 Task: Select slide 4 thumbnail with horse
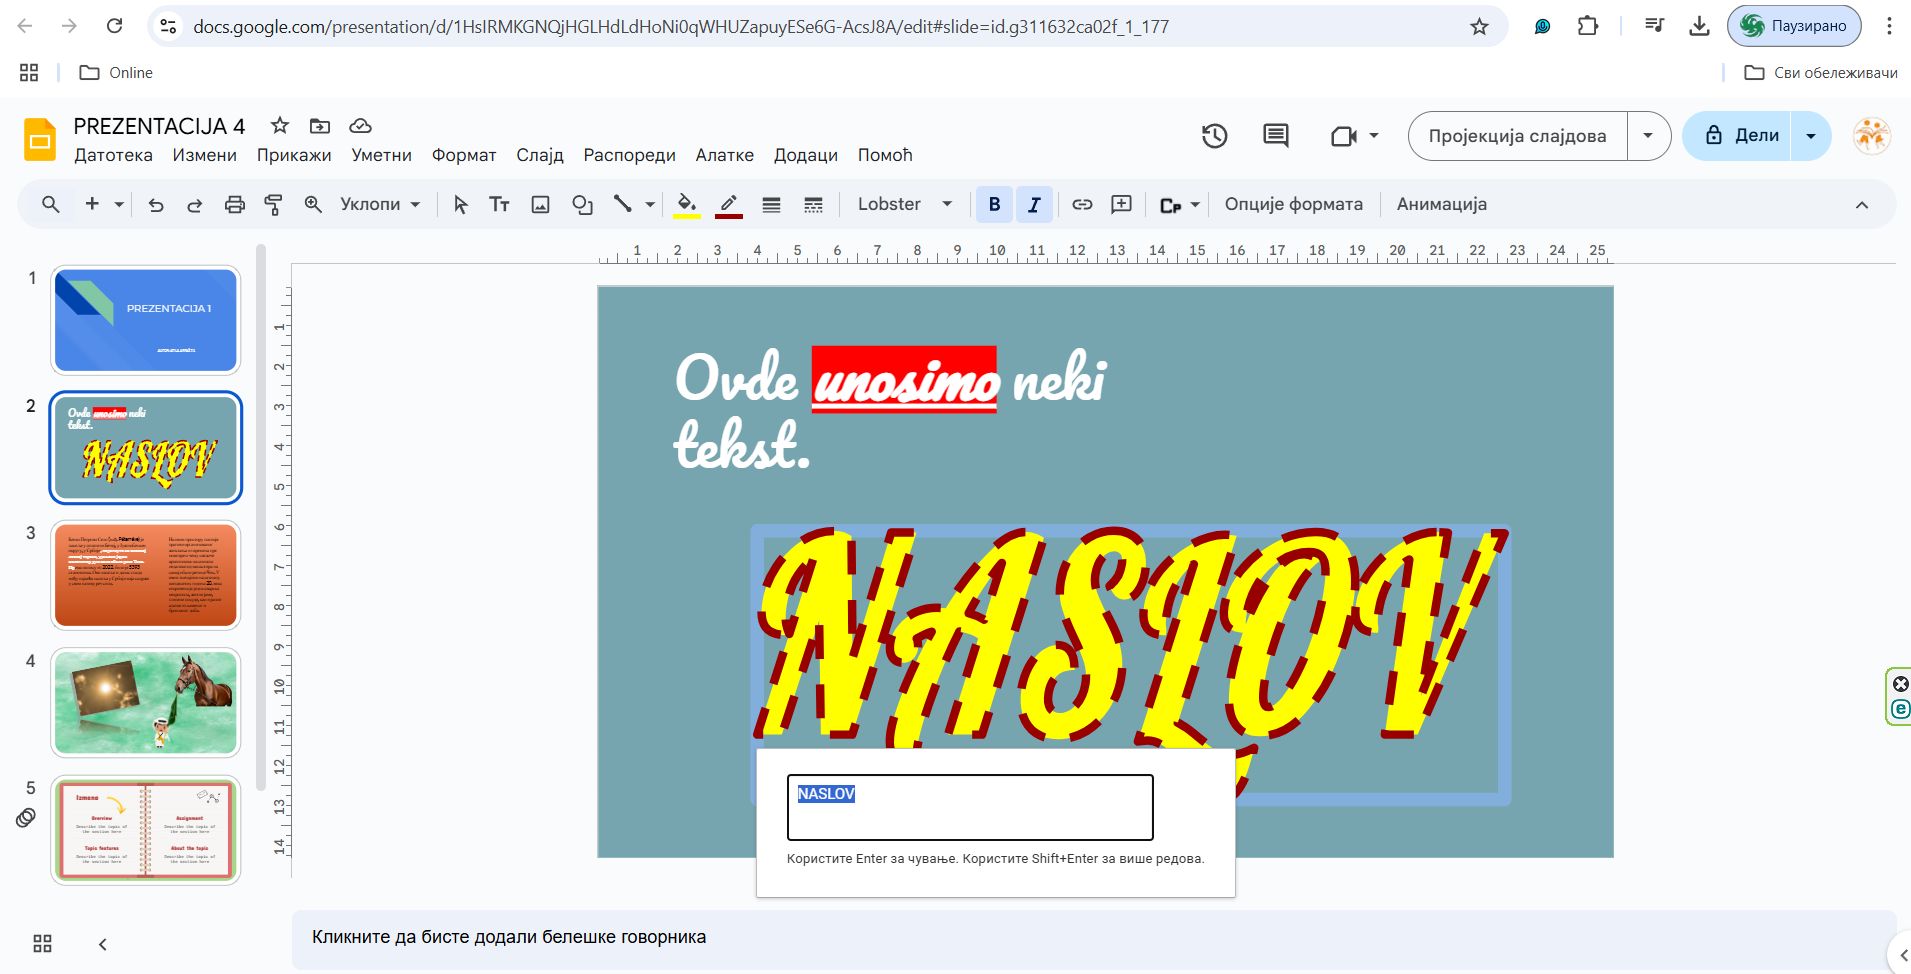pos(146,702)
